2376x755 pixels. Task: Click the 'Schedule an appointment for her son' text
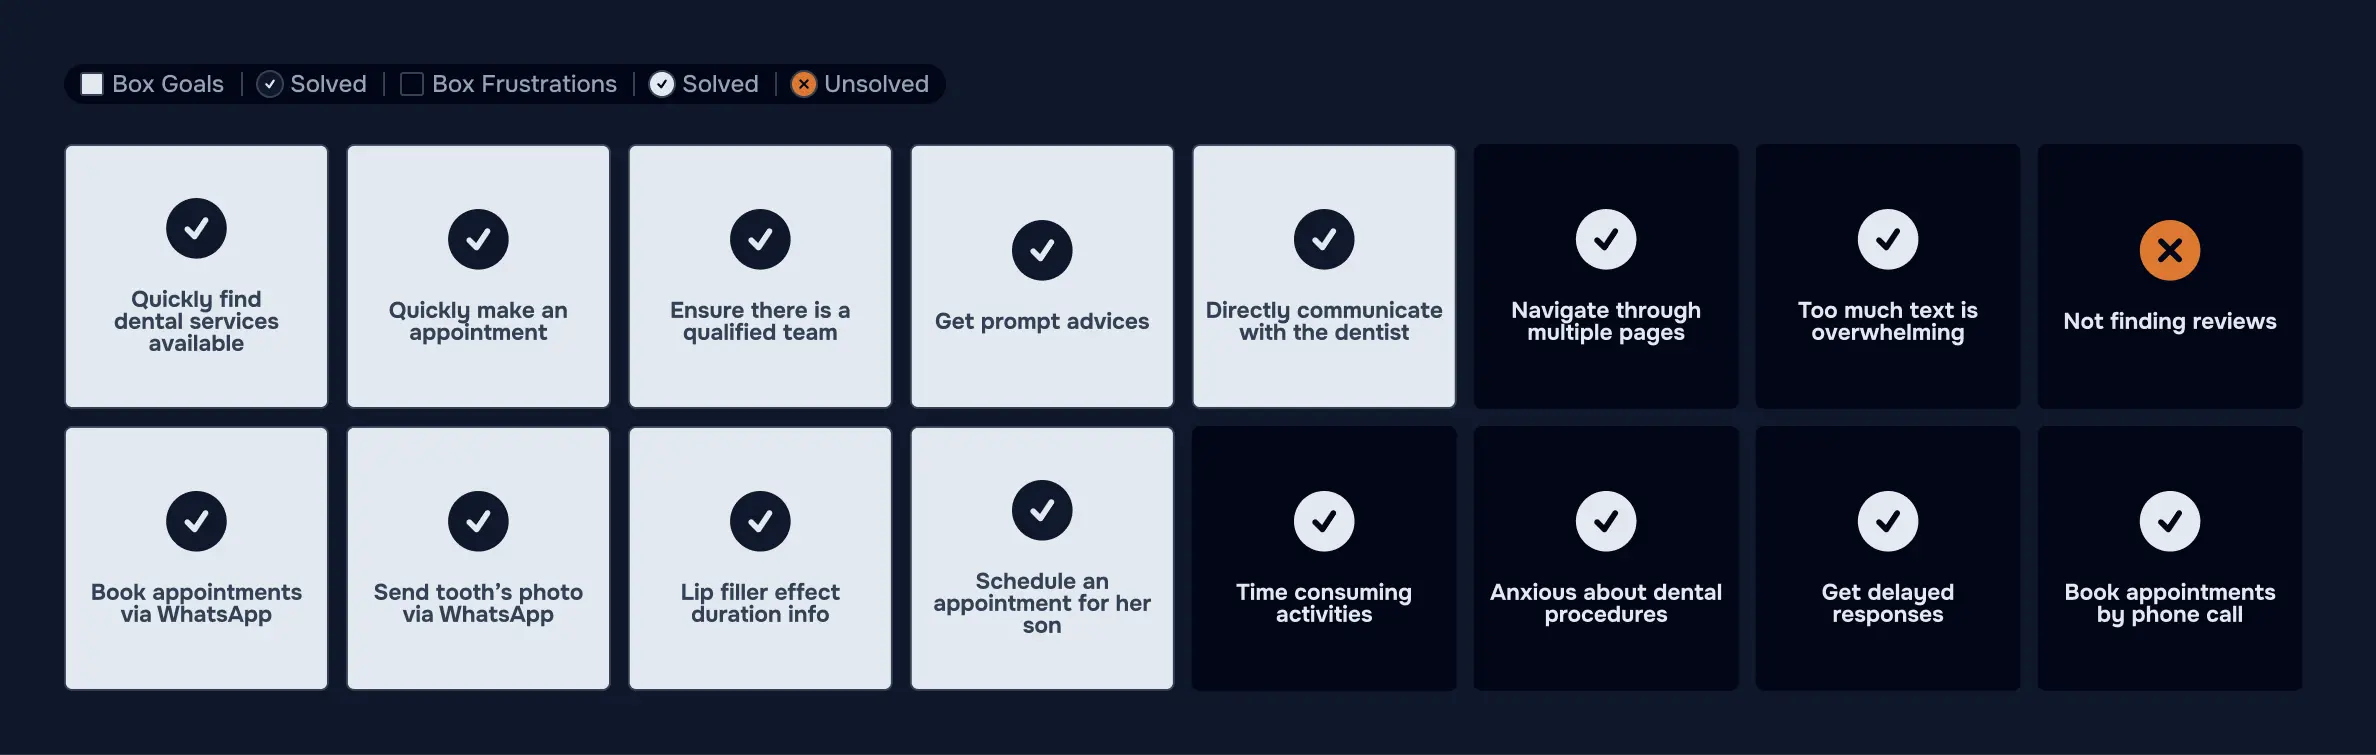click(x=1042, y=603)
